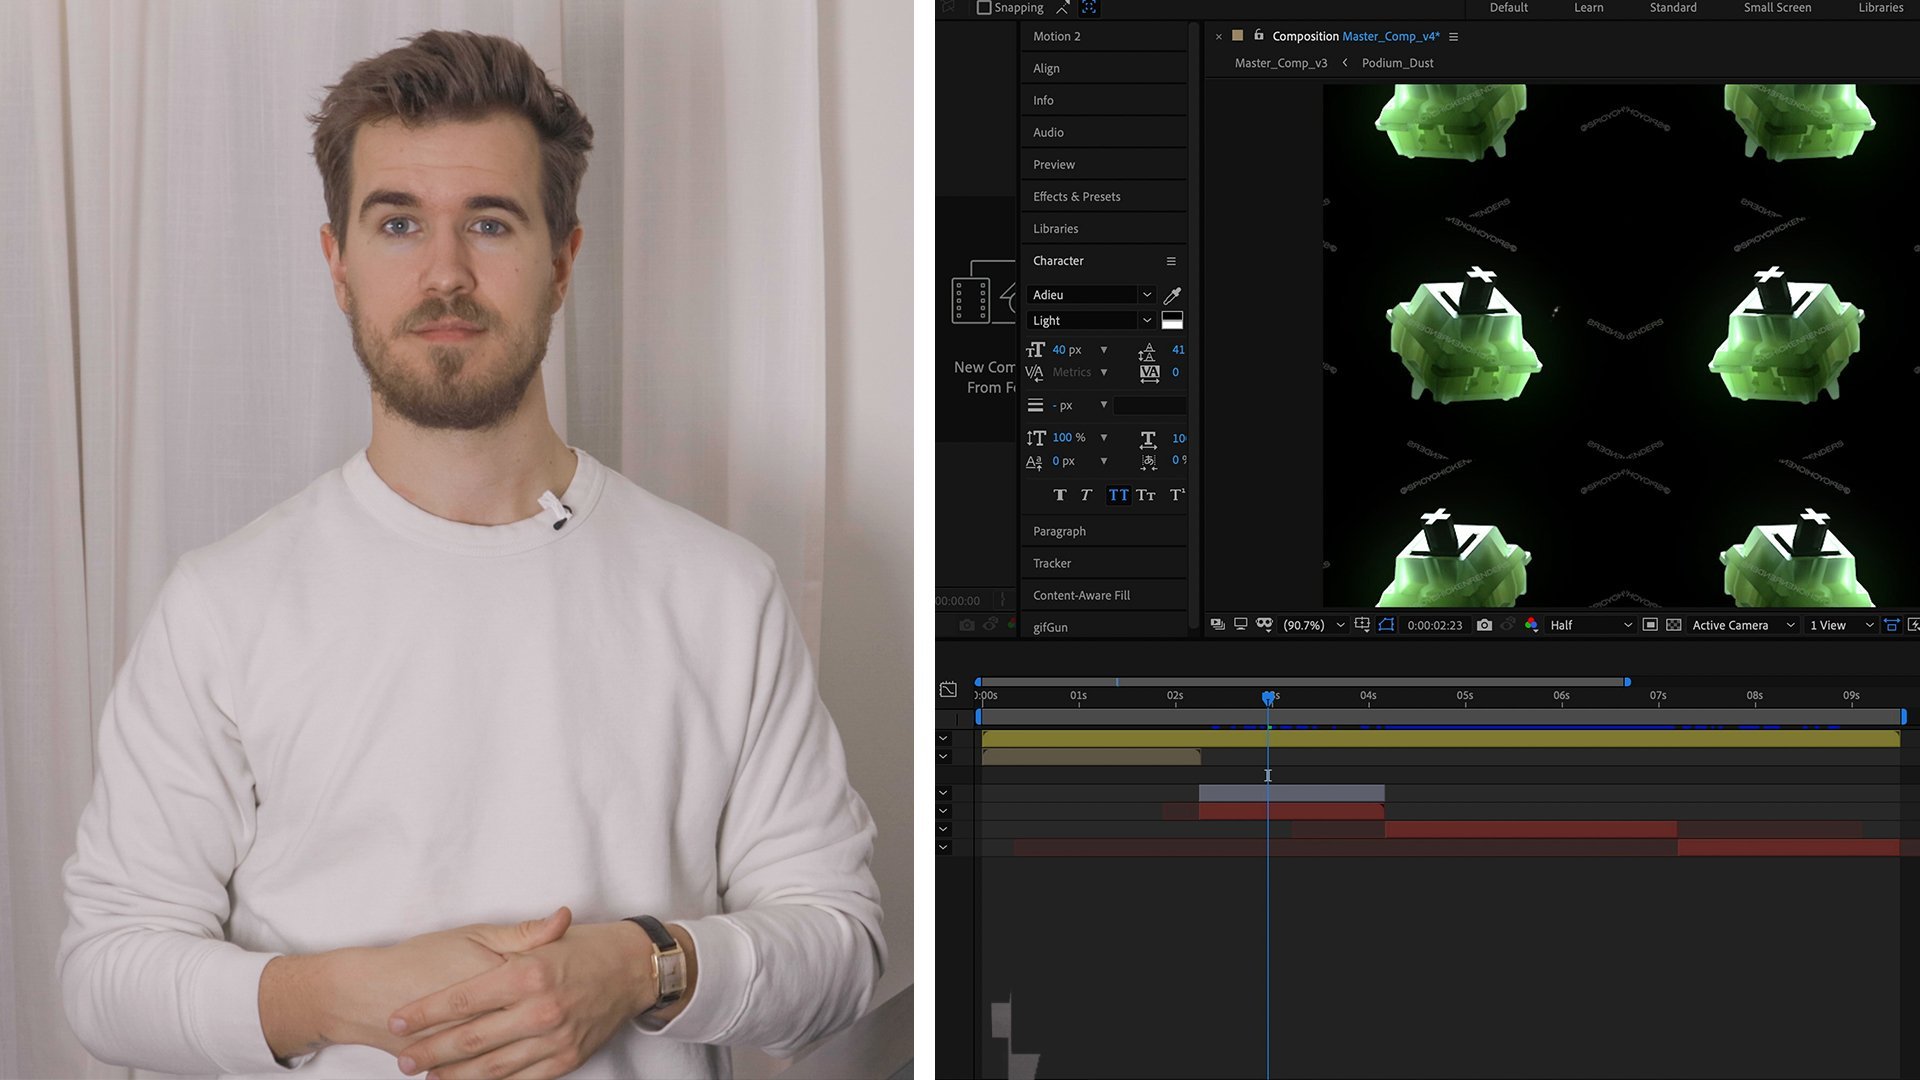The width and height of the screenshot is (1920, 1080).
Task: Toggle the transparency grid icon
Action: point(1673,625)
